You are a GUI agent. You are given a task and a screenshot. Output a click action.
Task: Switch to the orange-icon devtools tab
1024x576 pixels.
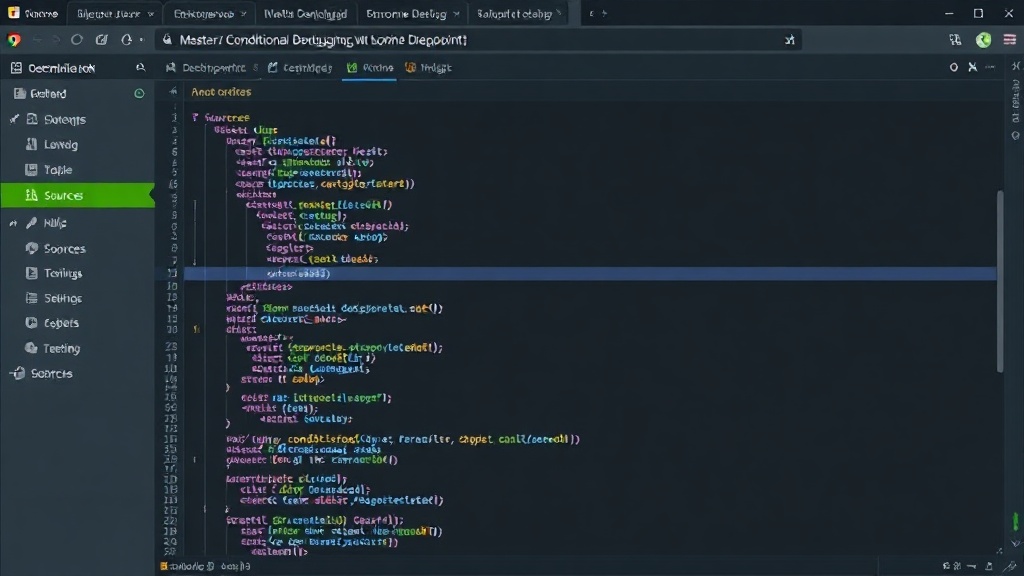pos(428,68)
